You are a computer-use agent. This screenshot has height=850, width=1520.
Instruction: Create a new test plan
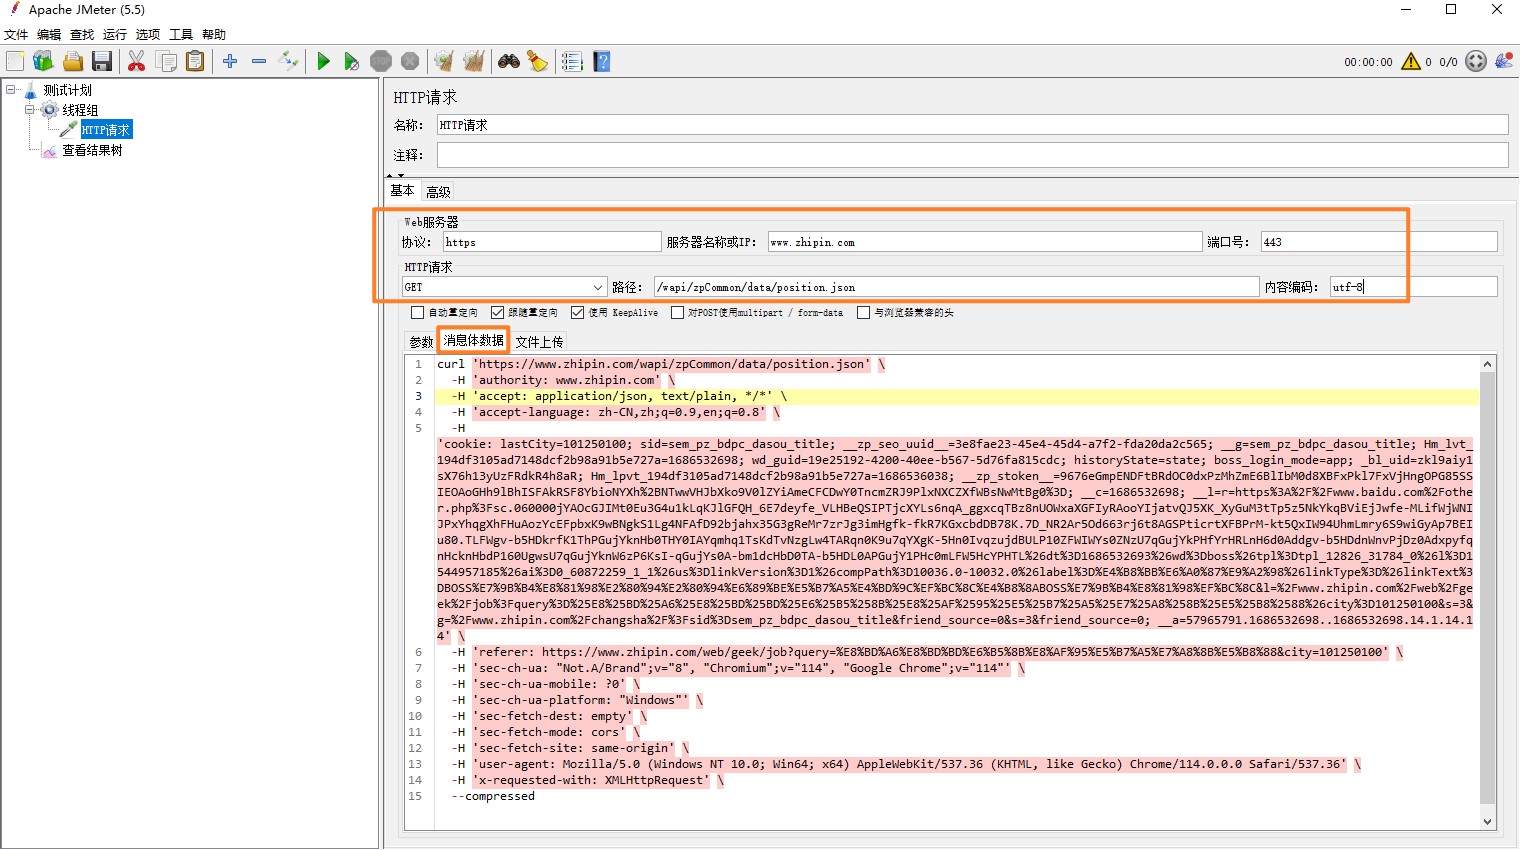(15, 61)
